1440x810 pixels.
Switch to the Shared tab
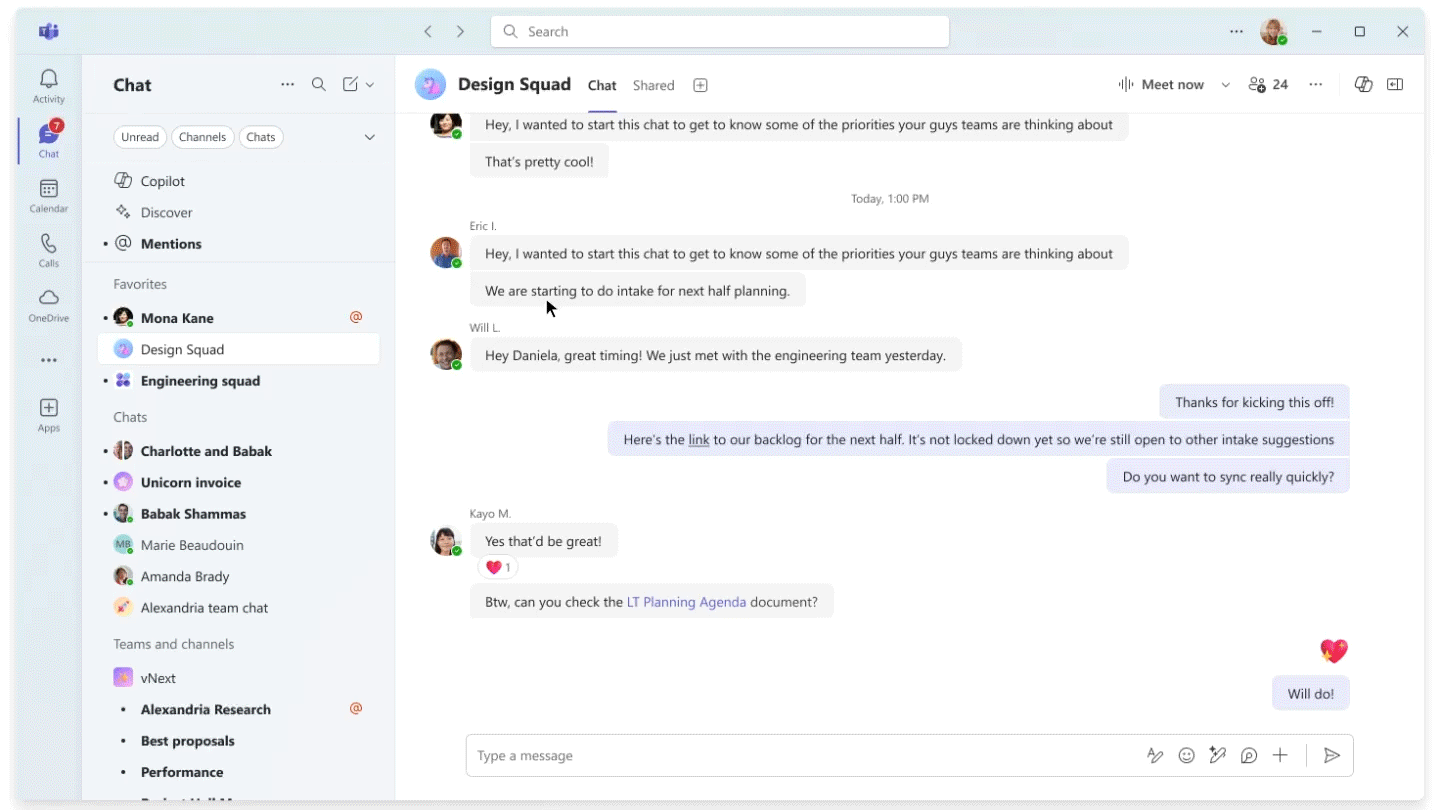(653, 85)
